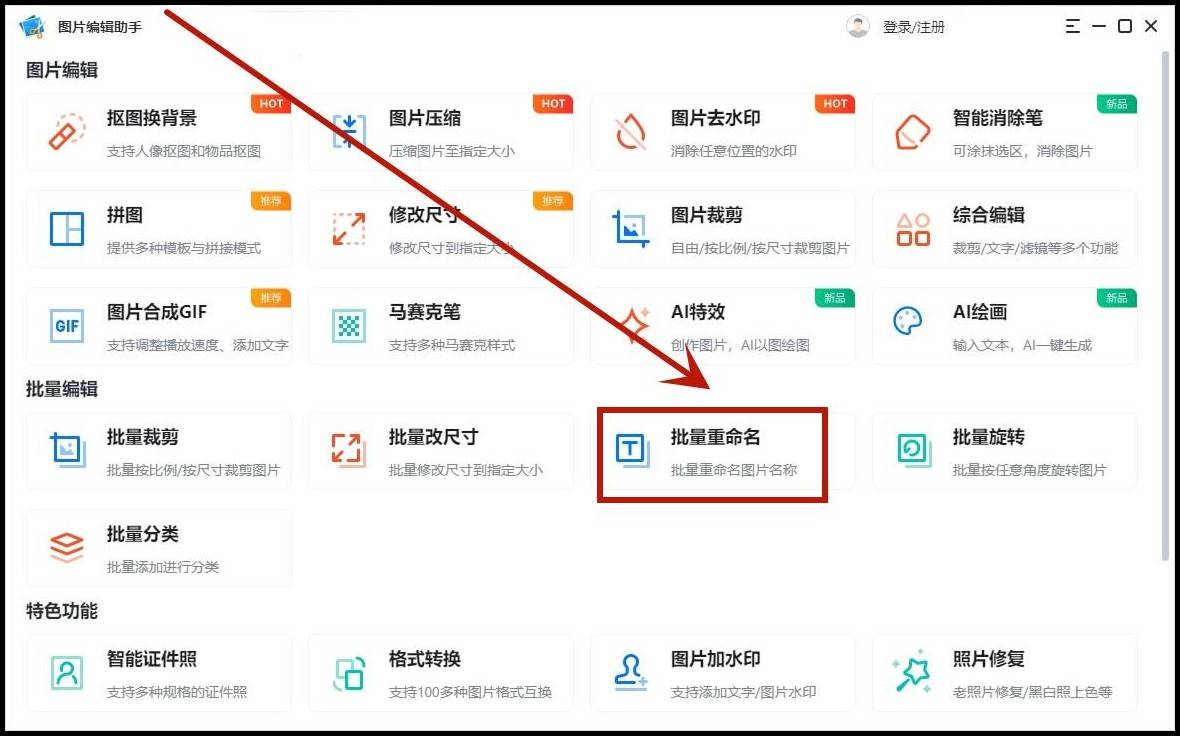Click the 批量添加进行分类 description
Image resolution: width=1180 pixels, height=736 pixels.
163,567
